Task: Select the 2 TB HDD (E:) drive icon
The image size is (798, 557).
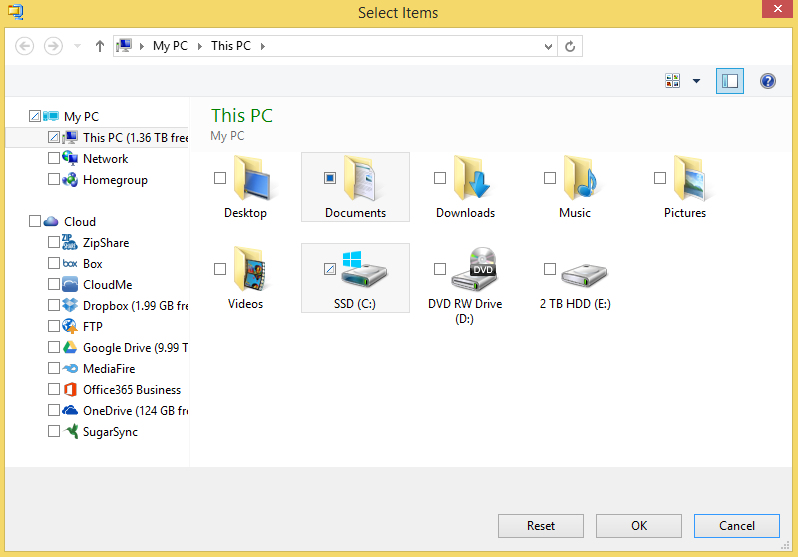Action: click(x=582, y=270)
